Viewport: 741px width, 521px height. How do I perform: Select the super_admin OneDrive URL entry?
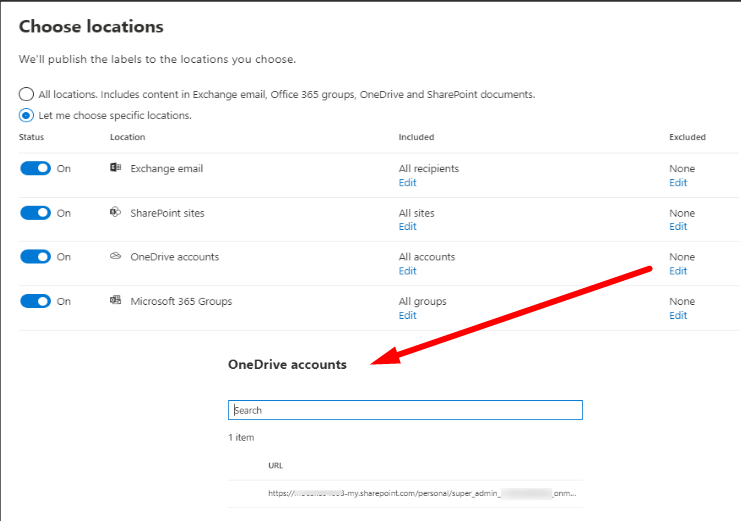click(421, 493)
